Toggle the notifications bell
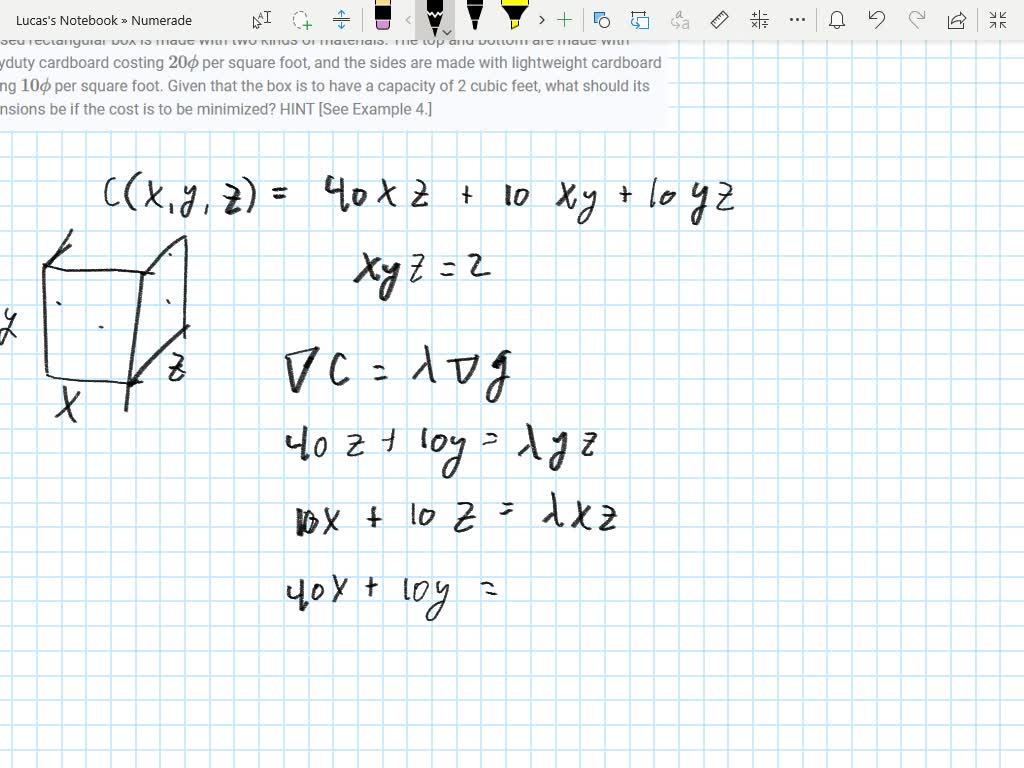1024x768 pixels. click(838, 19)
